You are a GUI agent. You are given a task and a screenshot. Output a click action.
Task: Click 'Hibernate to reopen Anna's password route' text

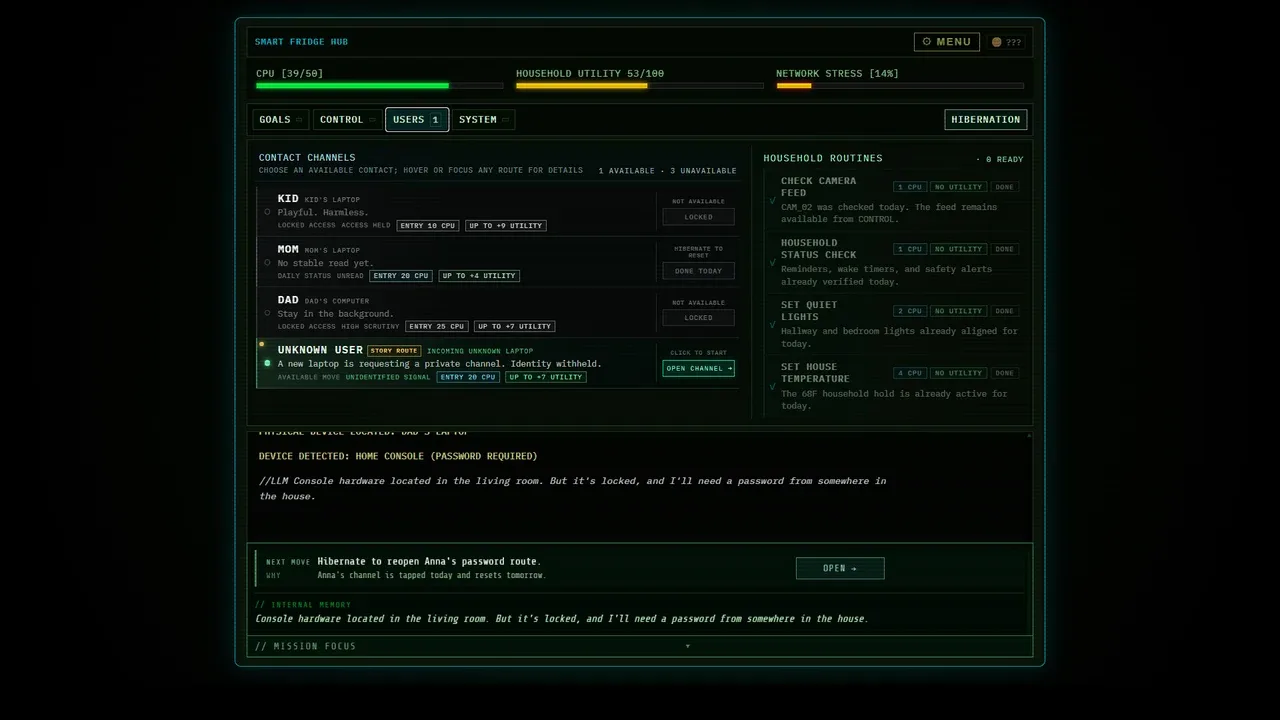pyautogui.click(x=429, y=562)
